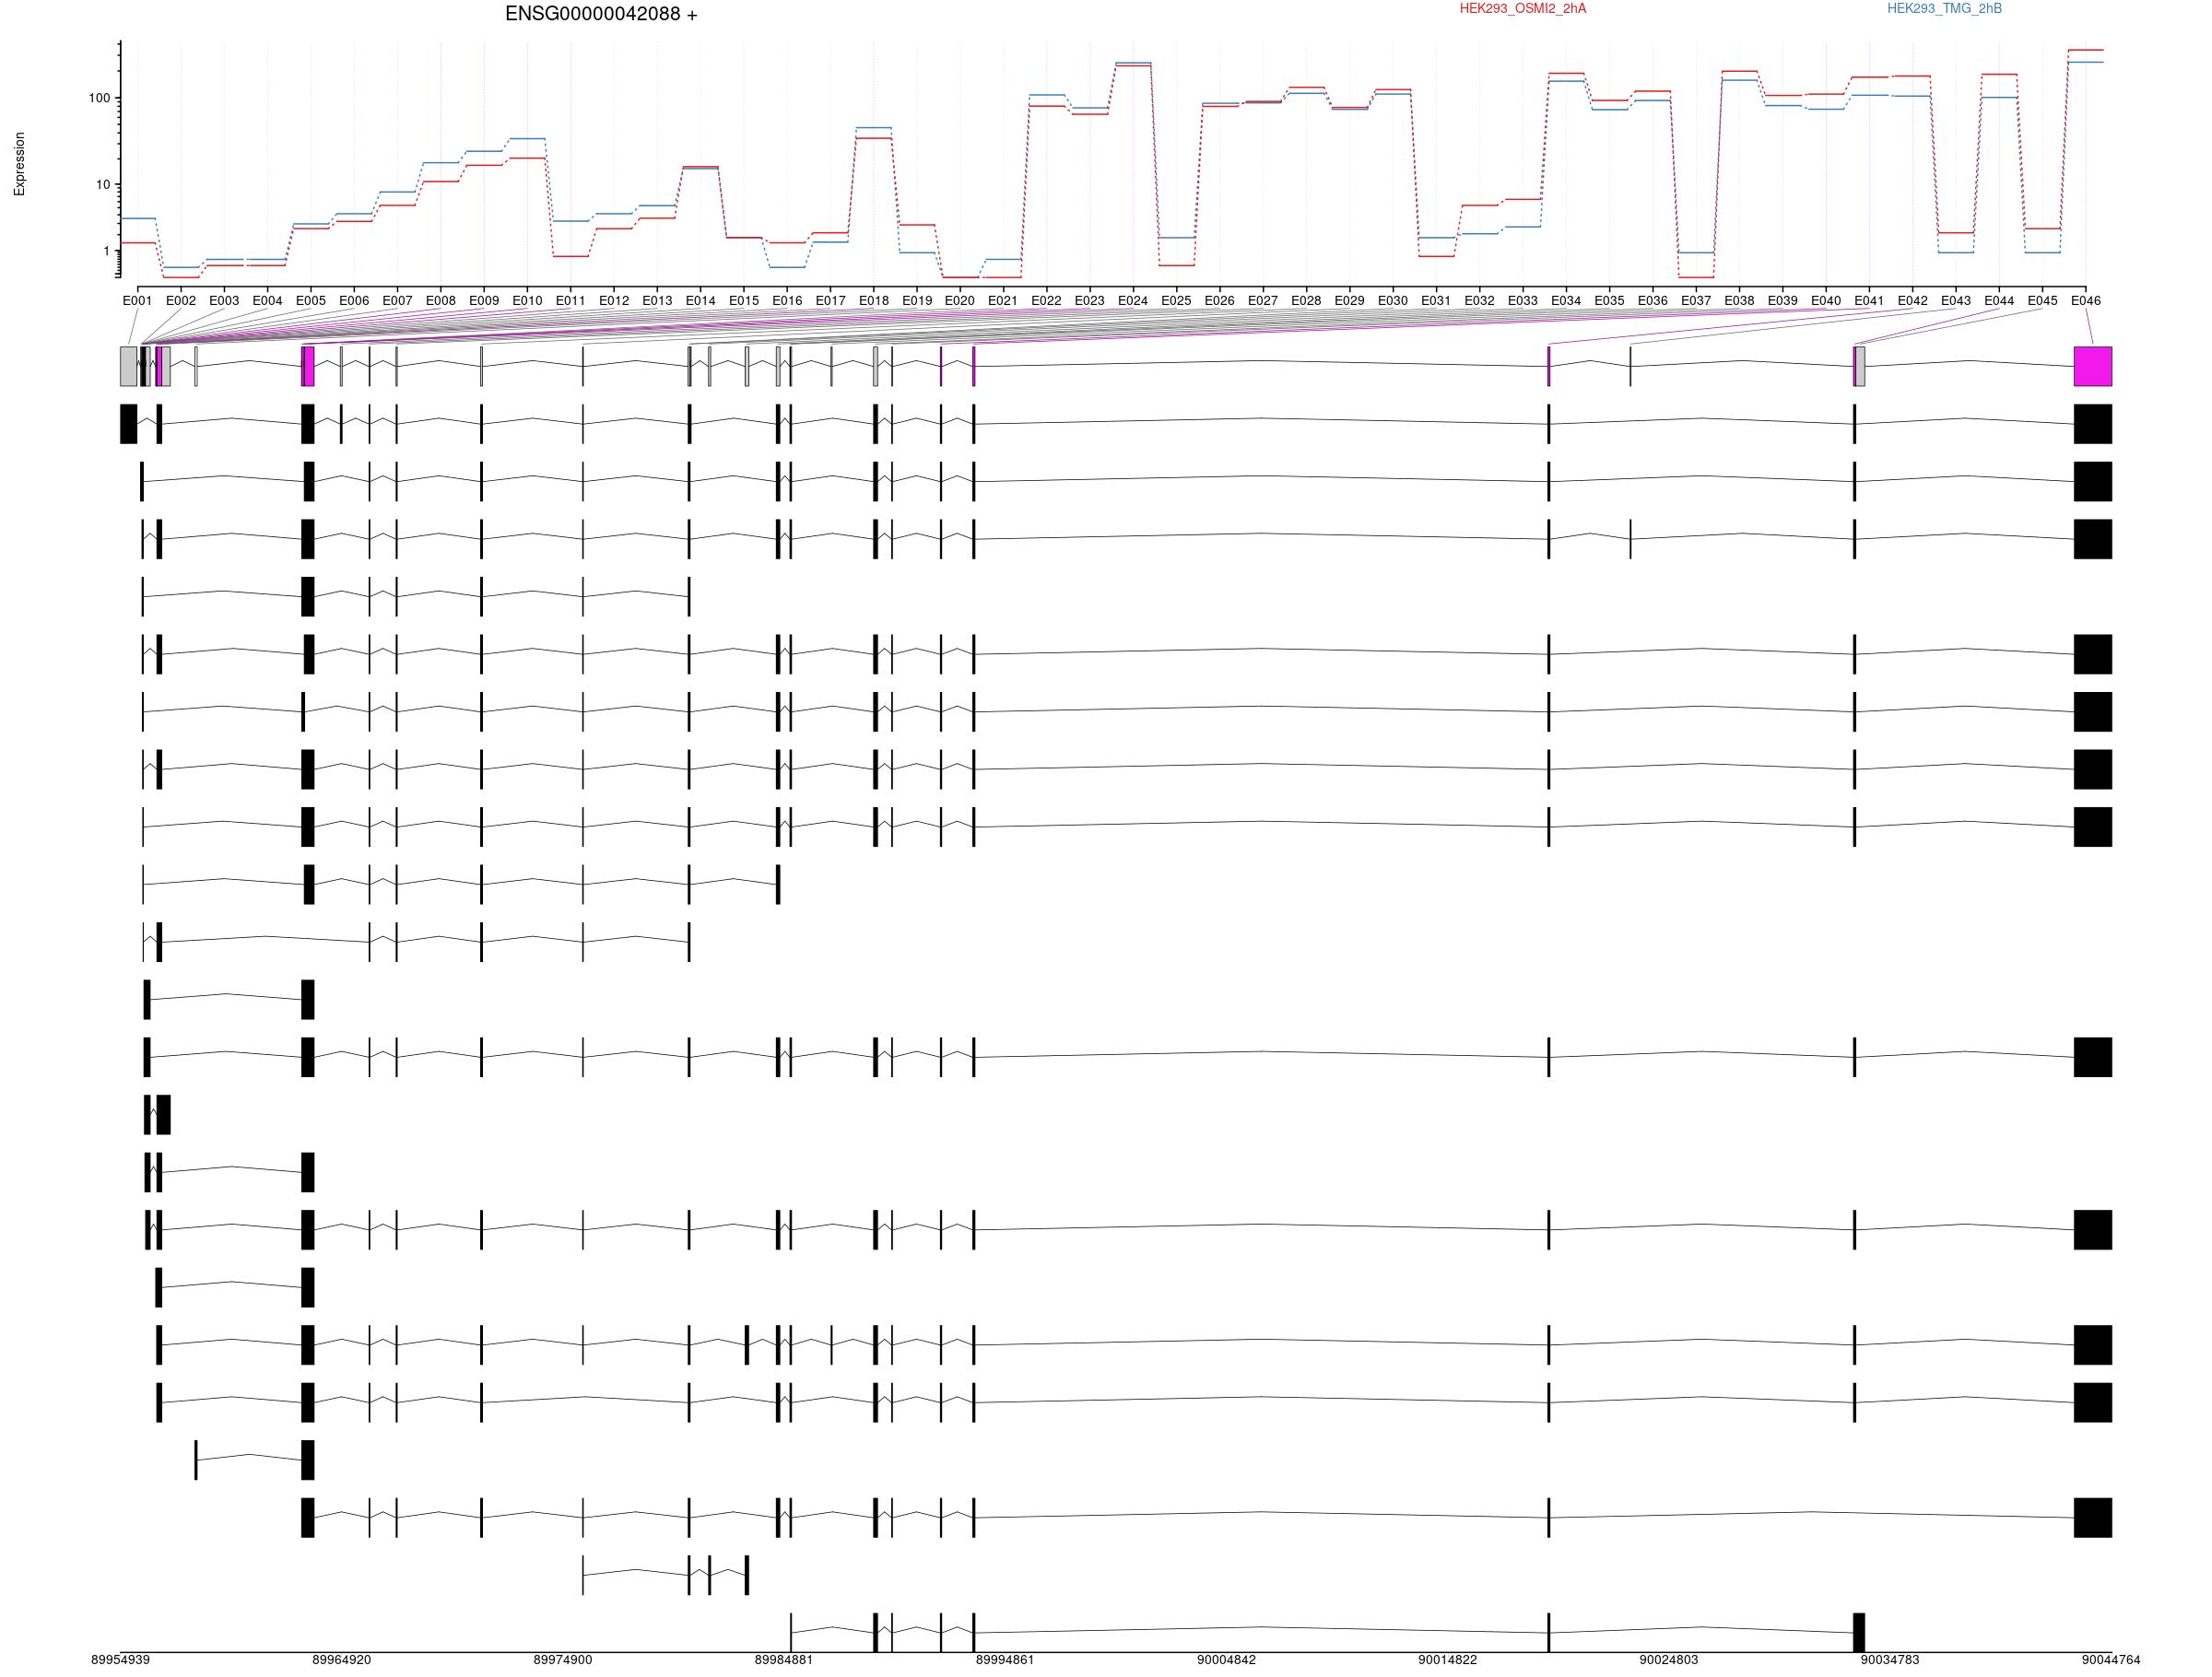Viewport: 2212px width, 1677px height.
Task: Click exon label E014
Action: tap(700, 301)
